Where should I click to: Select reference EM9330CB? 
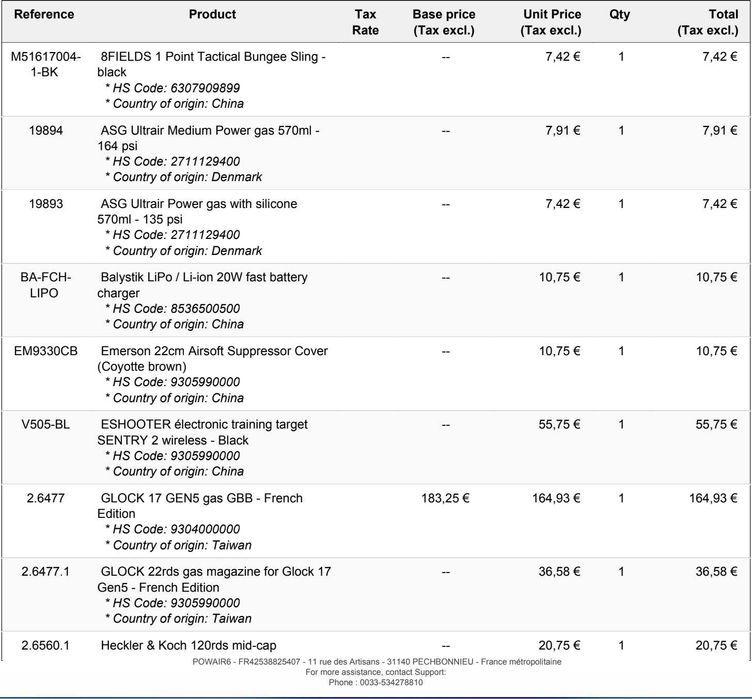pyautogui.click(x=46, y=351)
